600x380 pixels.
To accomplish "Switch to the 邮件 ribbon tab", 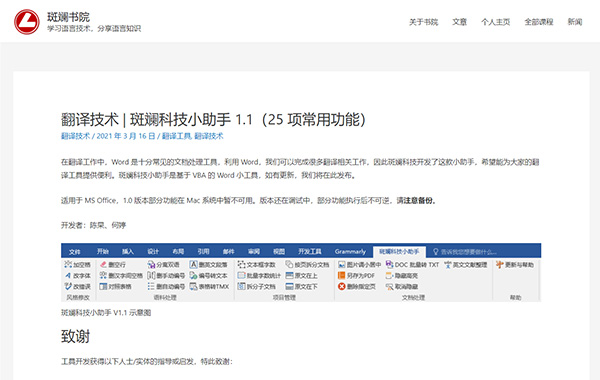I will coord(228,251).
